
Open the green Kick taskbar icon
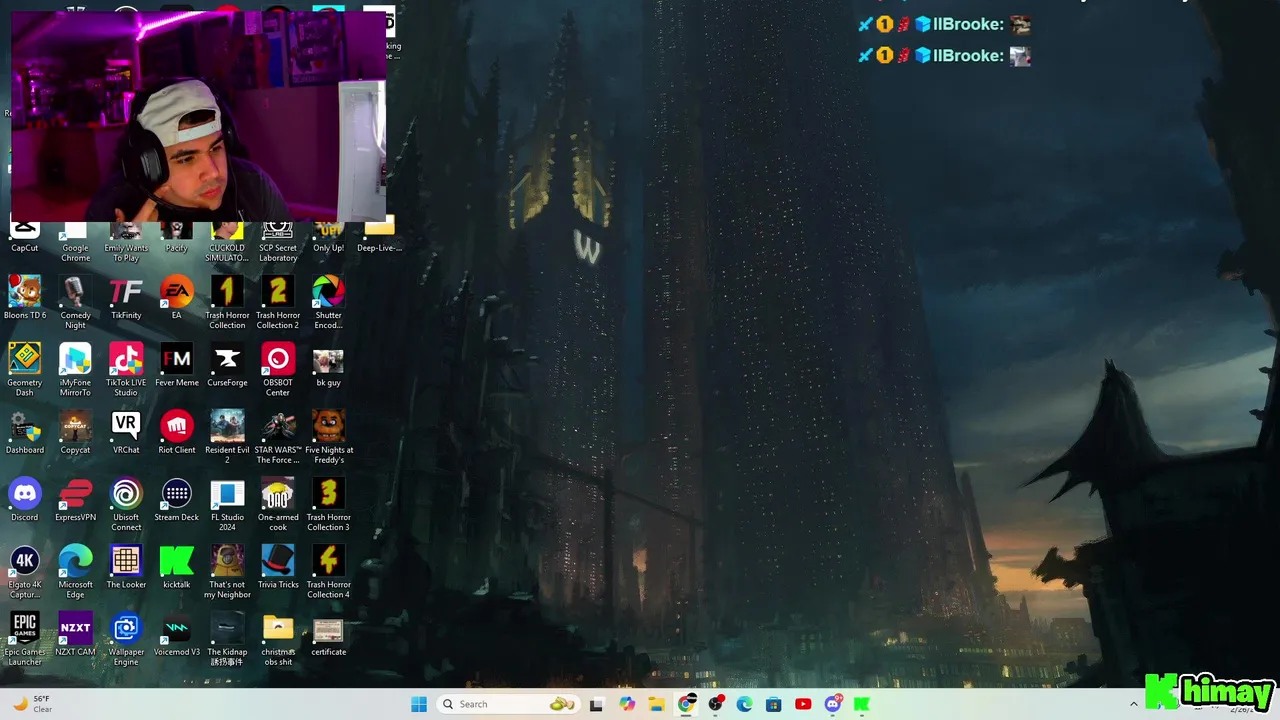(861, 704)
